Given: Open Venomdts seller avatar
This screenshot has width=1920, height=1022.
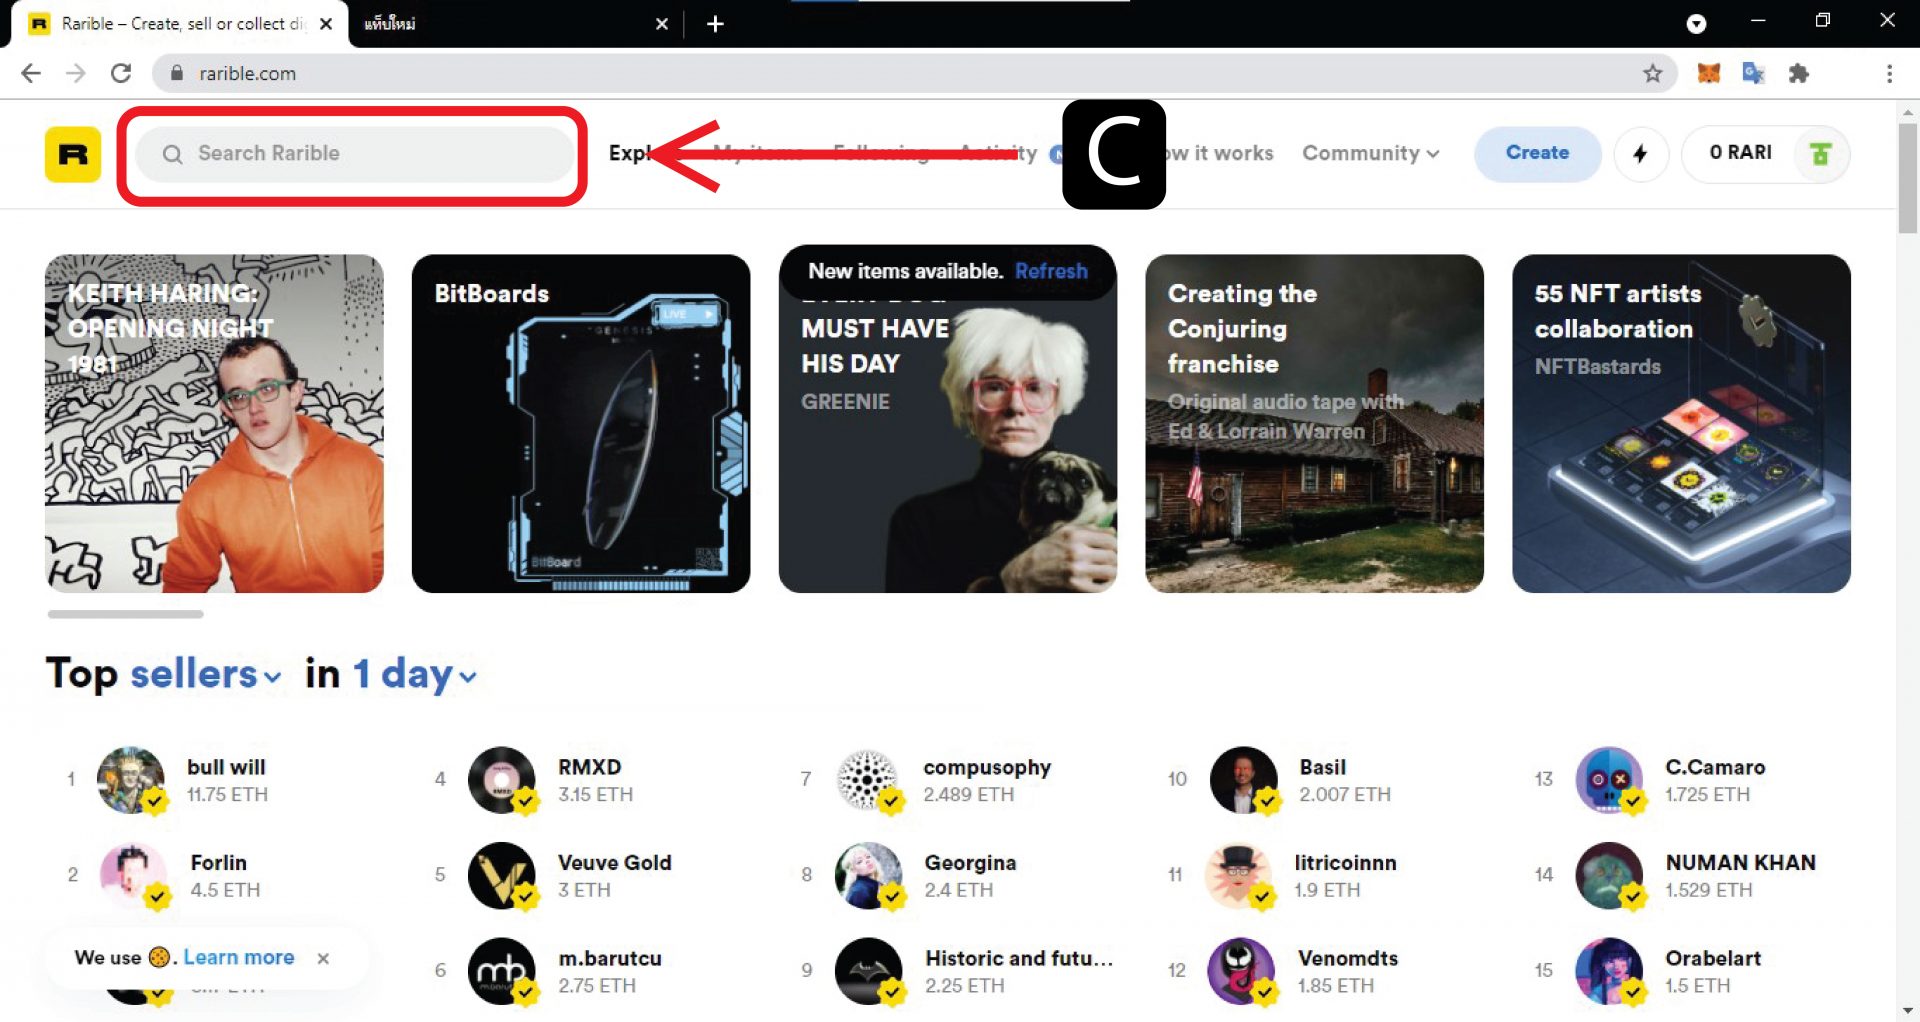Looking at the screenshot, I should (x=1242, y=971).
